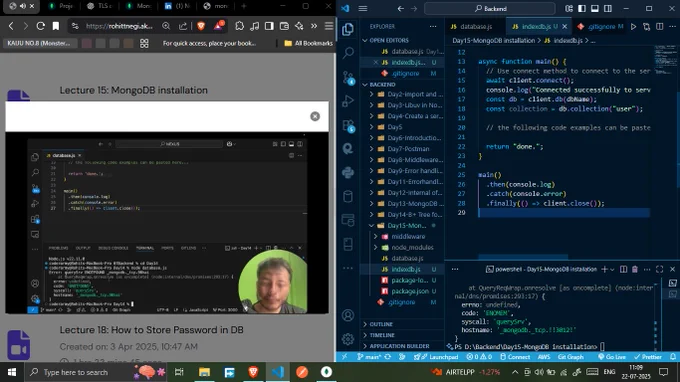680x382 pixels.
Task: Open the database extension view
Action: click(x=348, y=196)
